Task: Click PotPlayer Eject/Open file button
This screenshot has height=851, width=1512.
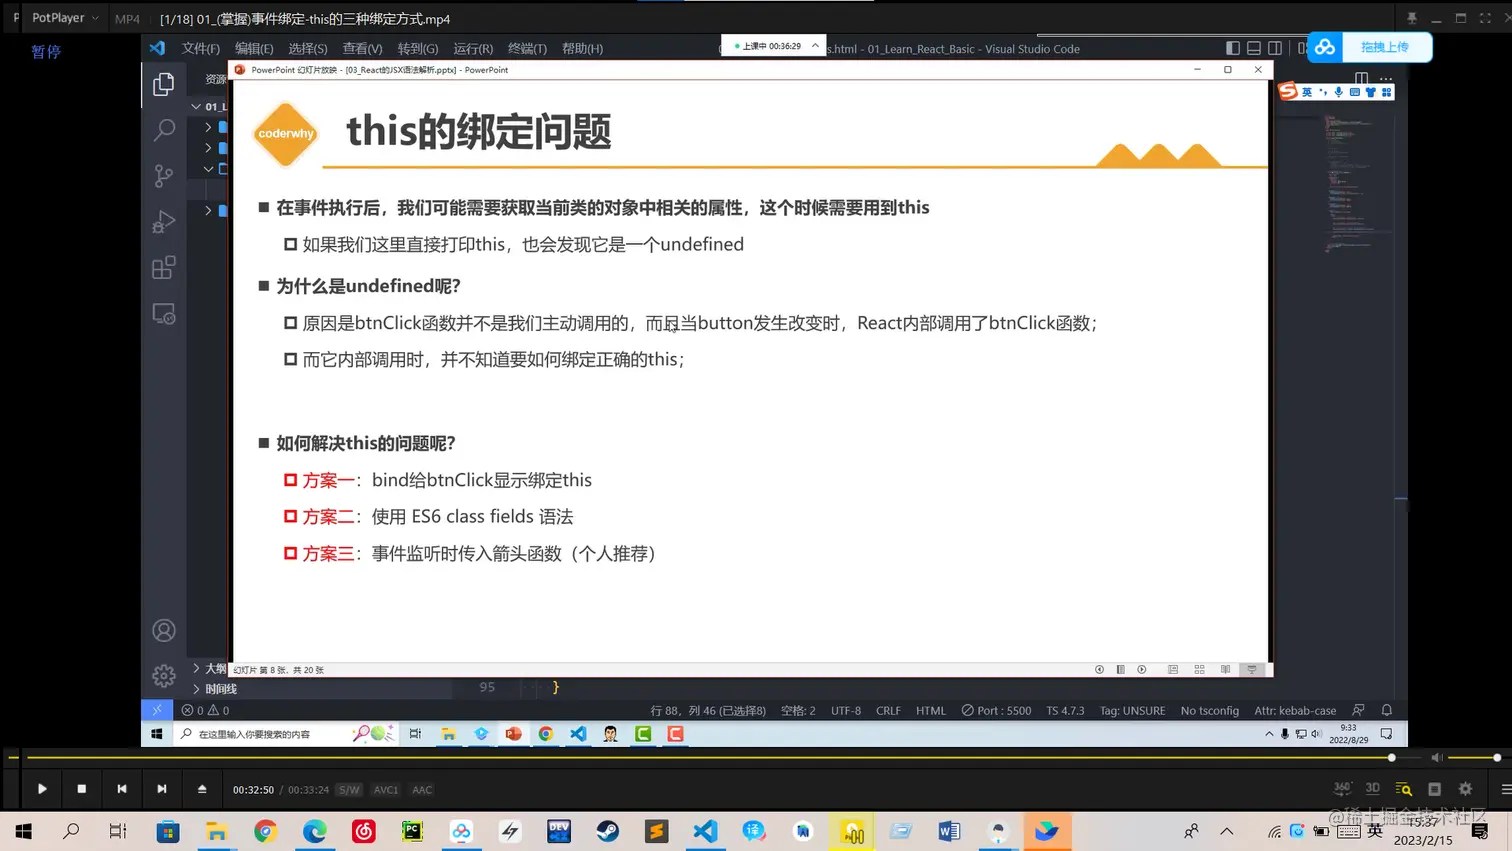Action: pyautogui.click(x=202, y=789)
